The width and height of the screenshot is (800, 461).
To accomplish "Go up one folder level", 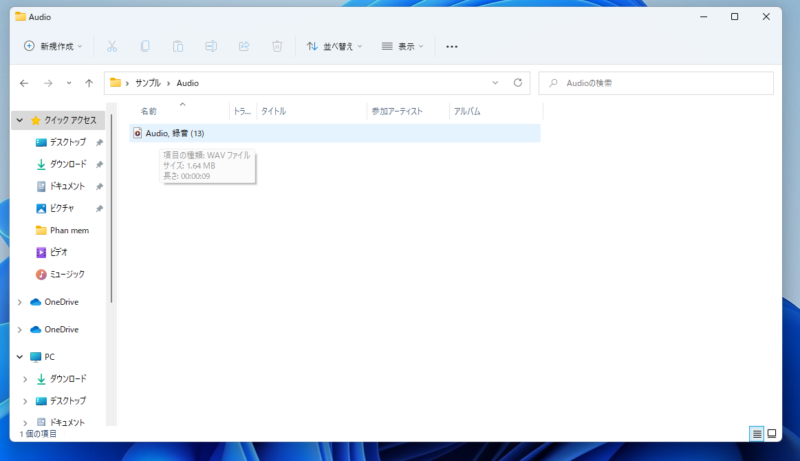I will (89, 83).
